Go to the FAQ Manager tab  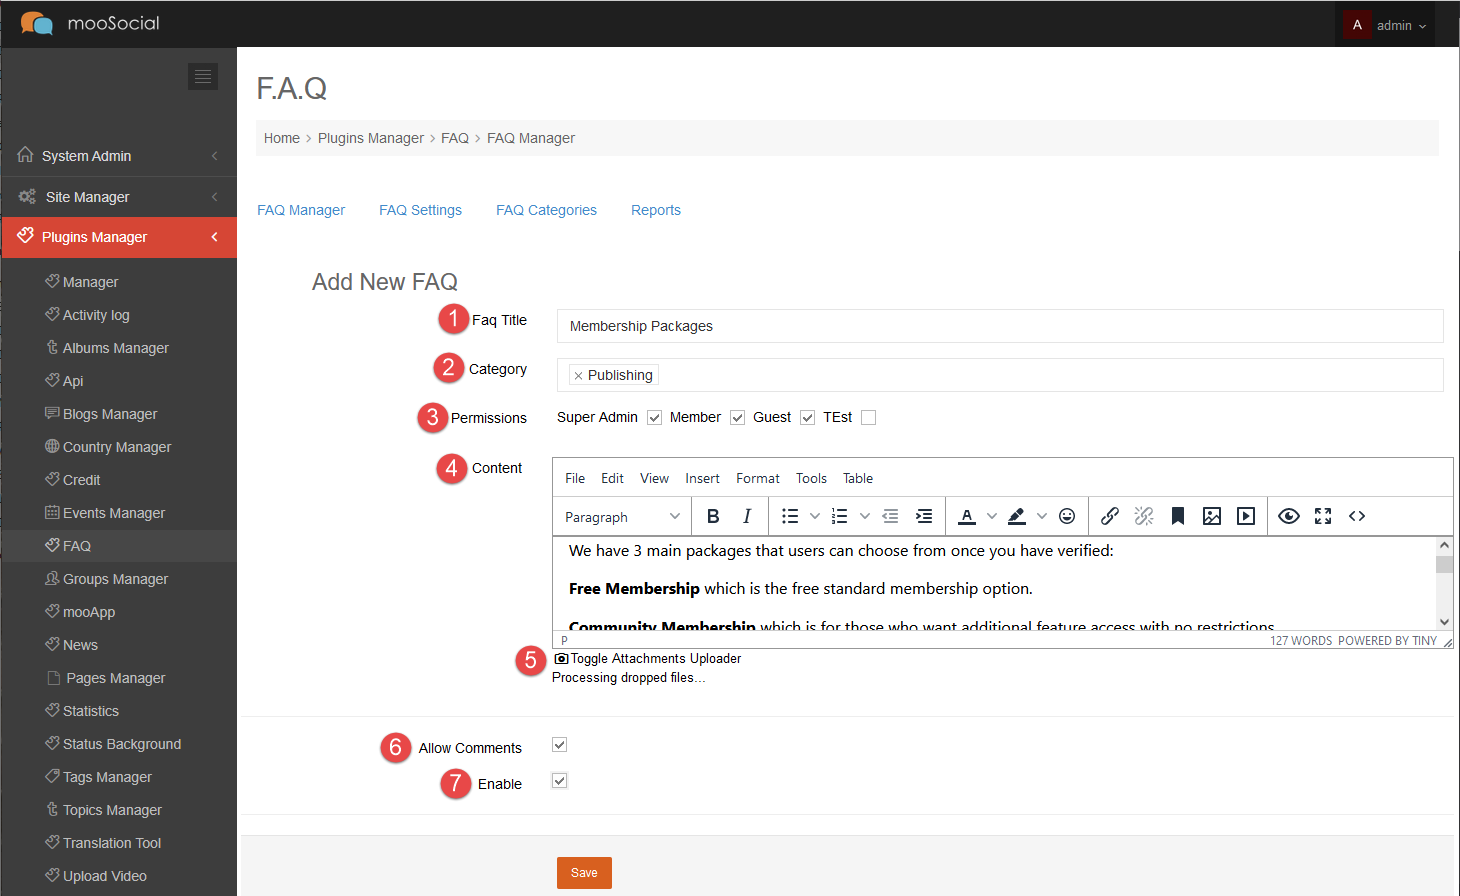click(301, 210)
